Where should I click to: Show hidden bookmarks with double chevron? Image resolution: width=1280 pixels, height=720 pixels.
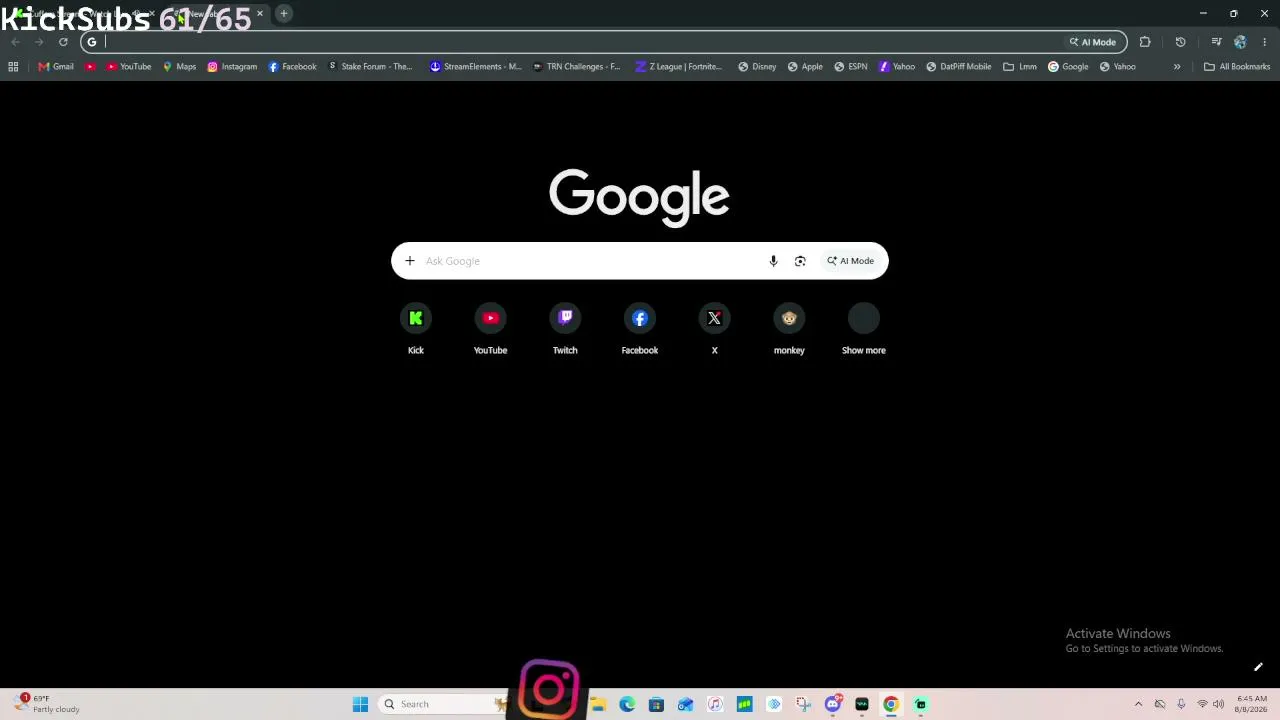[1177, 66]
